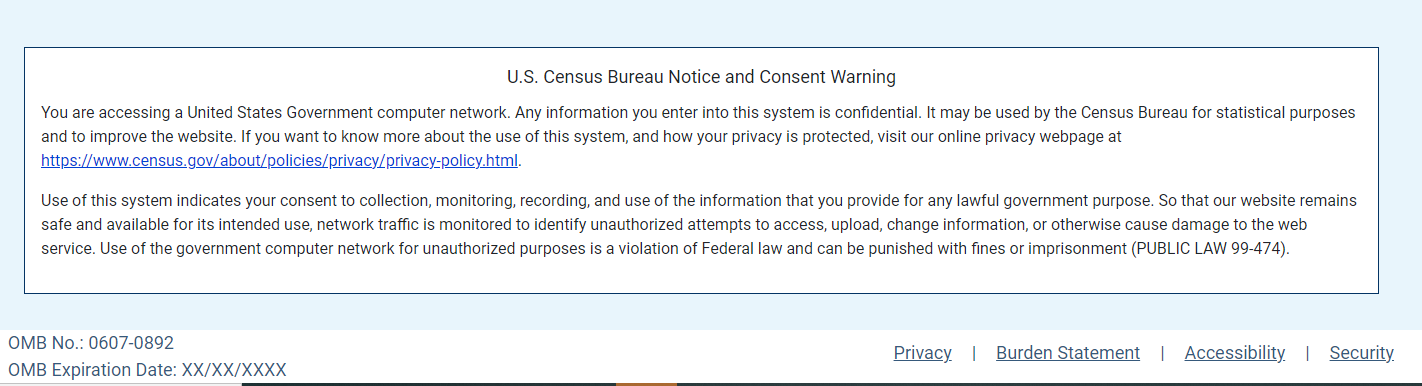Open the Security footer link
Viewport: 1422px width, 386px height.
[x=1361, y=353]
